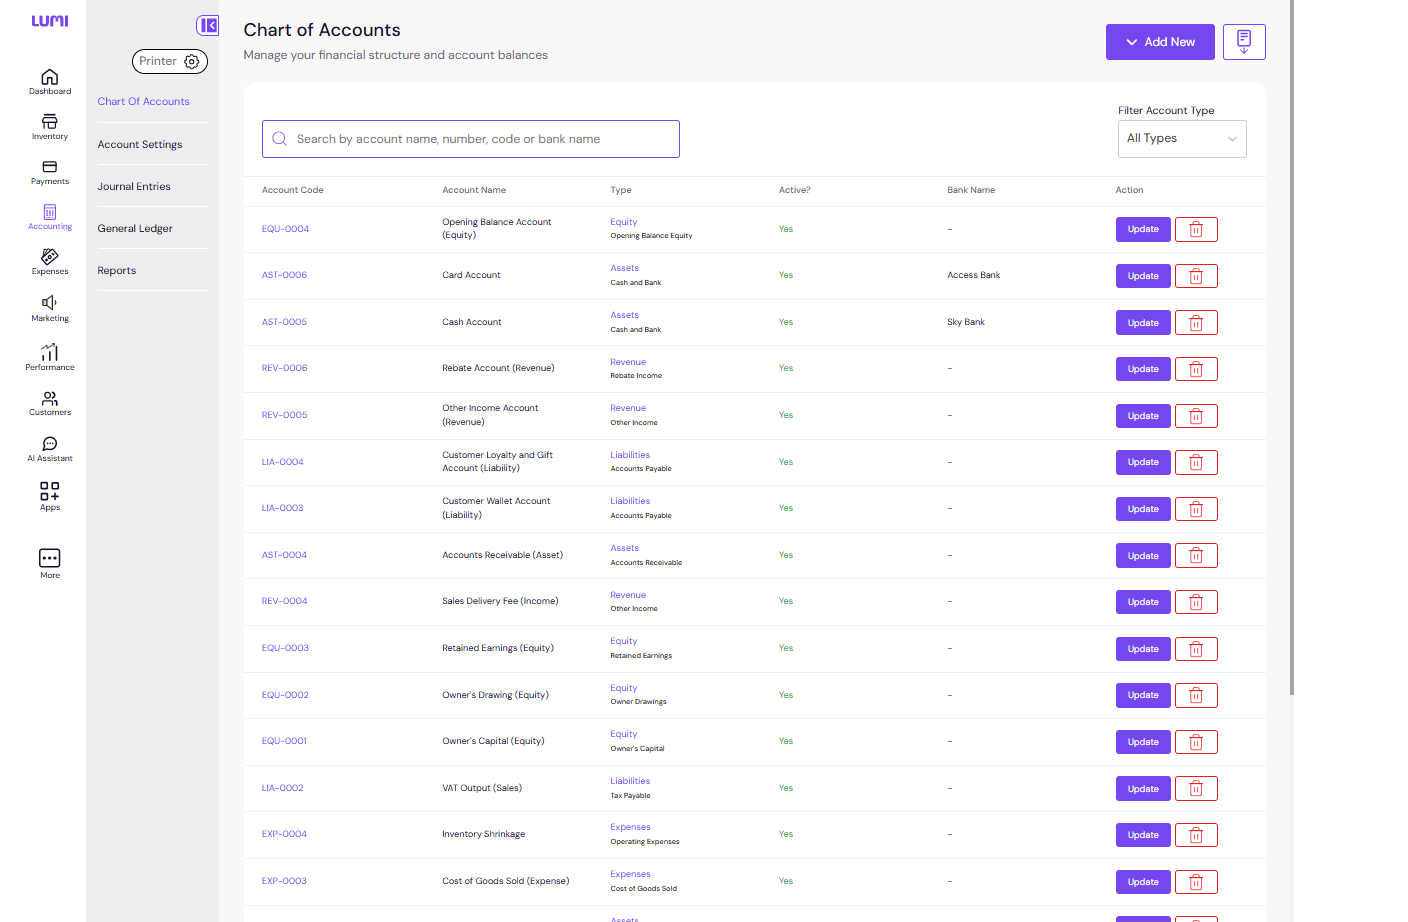Delete the VAT Output row
Screen dimensions: 1408x922
1196,788
